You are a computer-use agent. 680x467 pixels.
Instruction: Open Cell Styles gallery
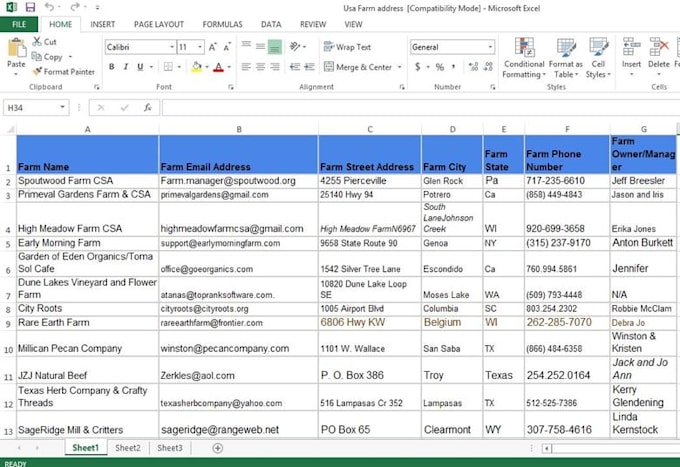[598, 58]
